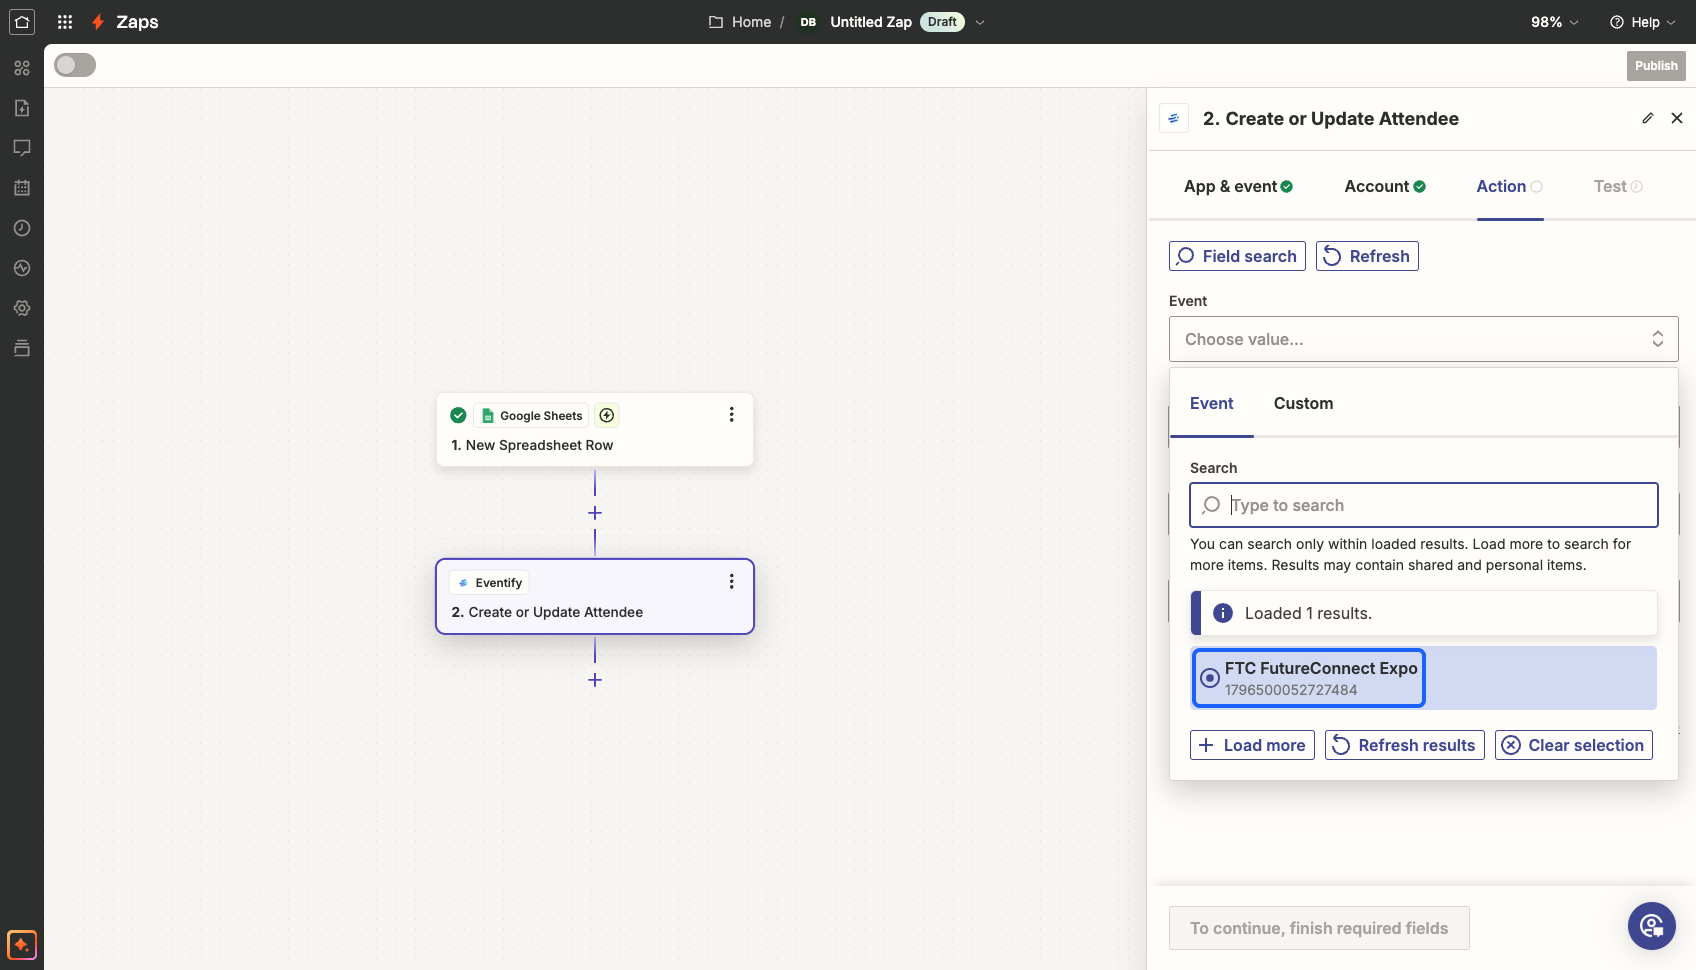Viewport: 1696px width, 970px height.
Task: Select the FTC FutureConnect Expo radio option
Action: pos(1210,678)
